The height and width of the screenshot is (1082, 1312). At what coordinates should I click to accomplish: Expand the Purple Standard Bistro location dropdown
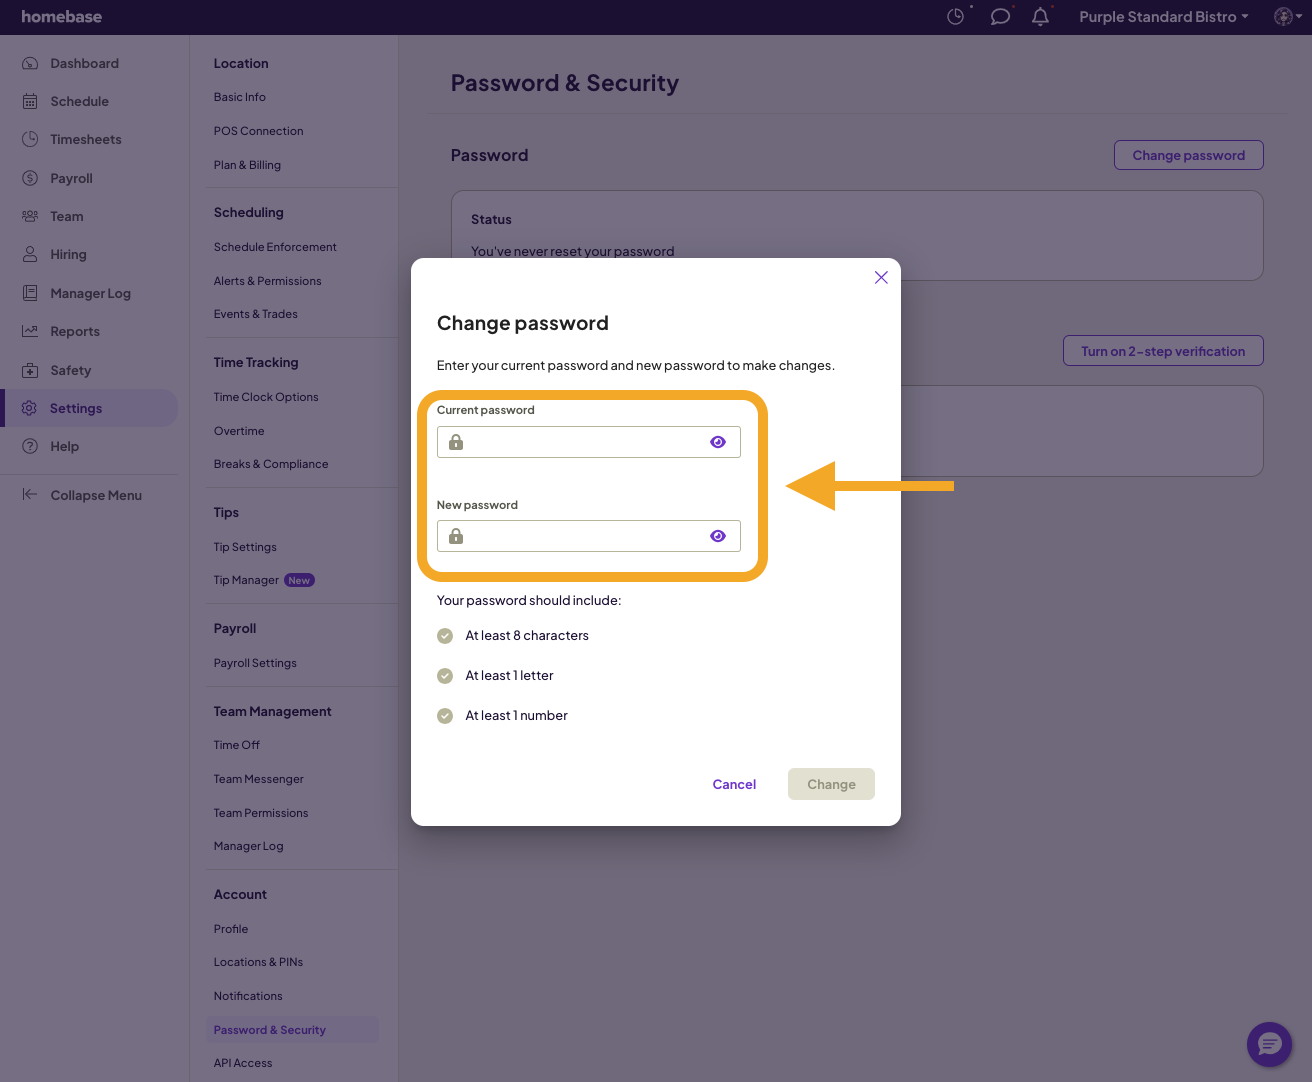point(1163,17)
